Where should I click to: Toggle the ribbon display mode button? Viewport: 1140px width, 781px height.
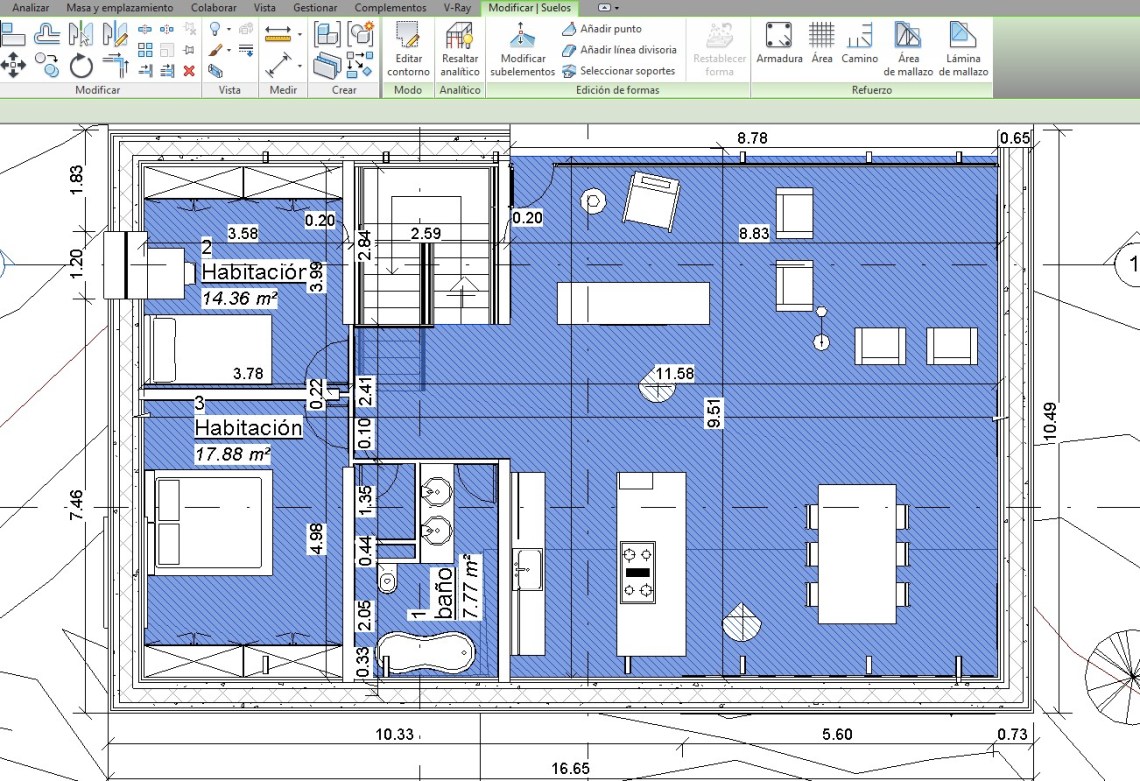(604, 7)
